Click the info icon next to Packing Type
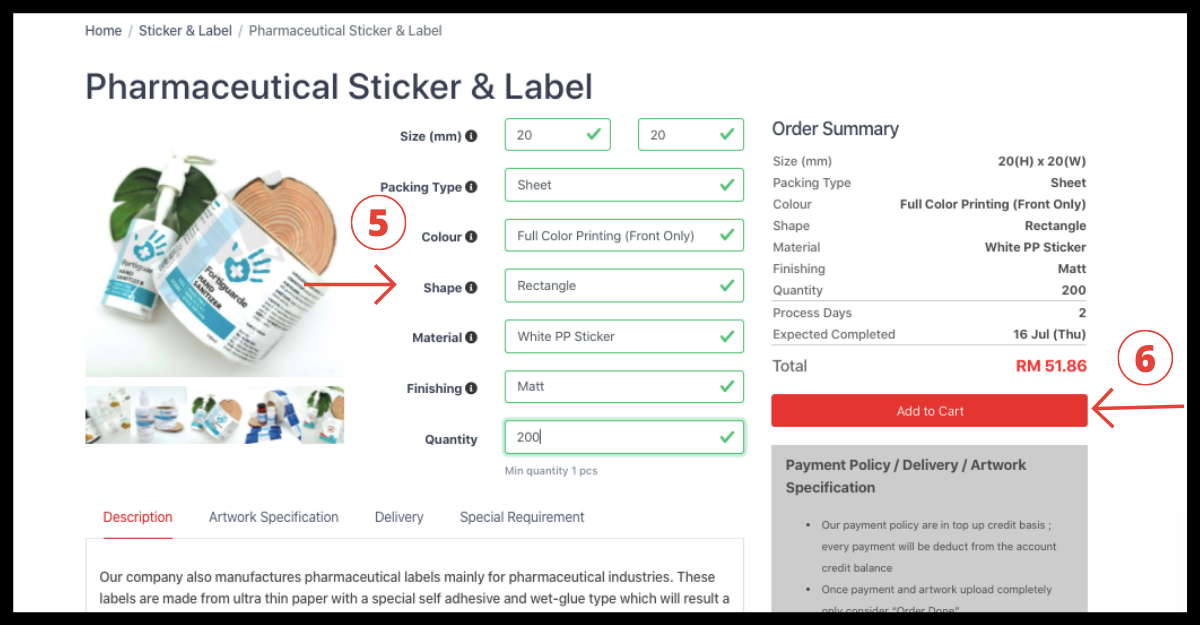This screenshot has width=1200, height=625. (471, 187)
